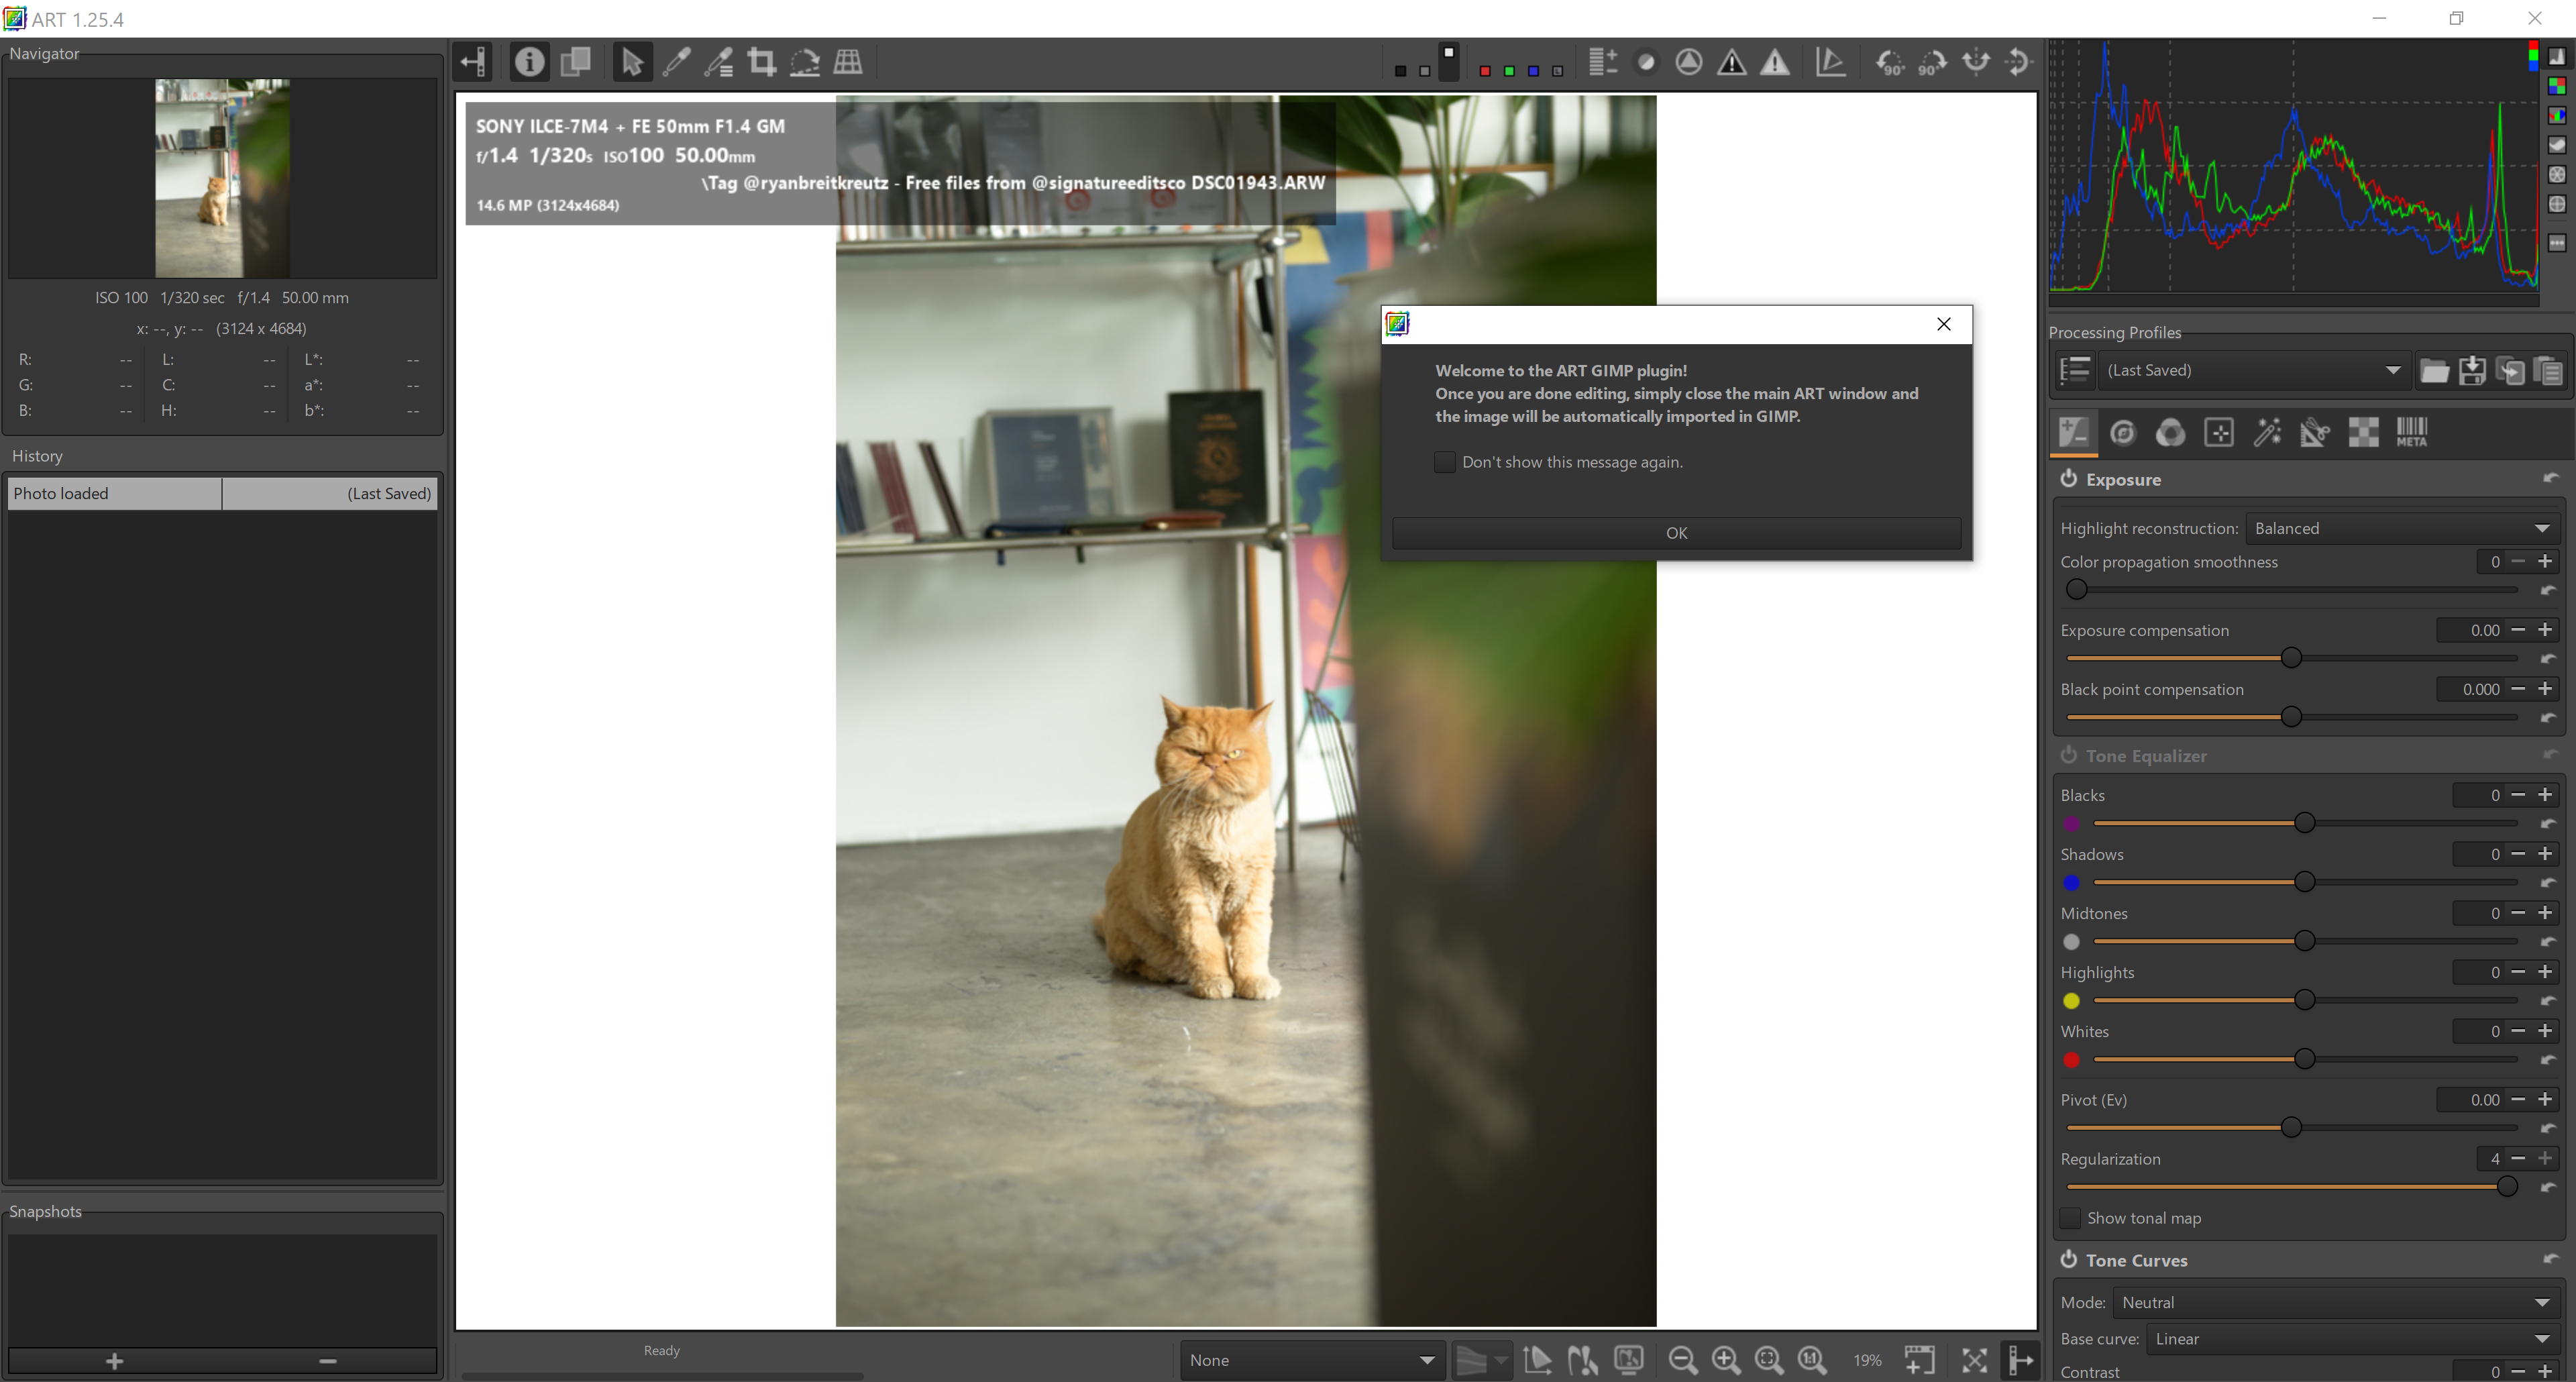Toggle the Tone Equalizer power button

[x=2069, y=755]
